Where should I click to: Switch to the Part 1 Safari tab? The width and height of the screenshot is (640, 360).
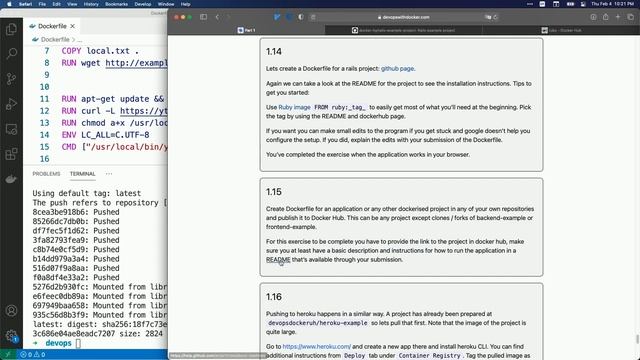[246, 30]
